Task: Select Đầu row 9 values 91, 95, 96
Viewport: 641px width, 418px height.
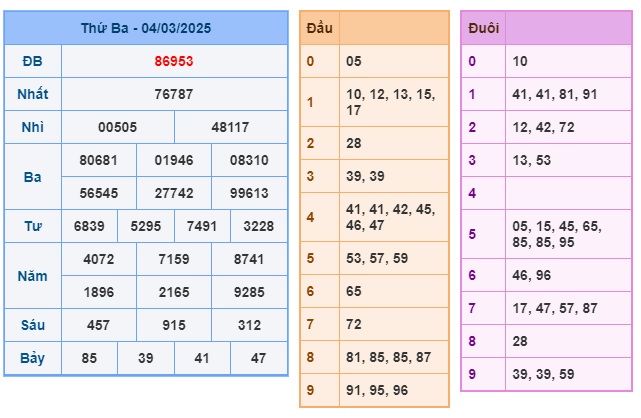Action: point(377,390)
